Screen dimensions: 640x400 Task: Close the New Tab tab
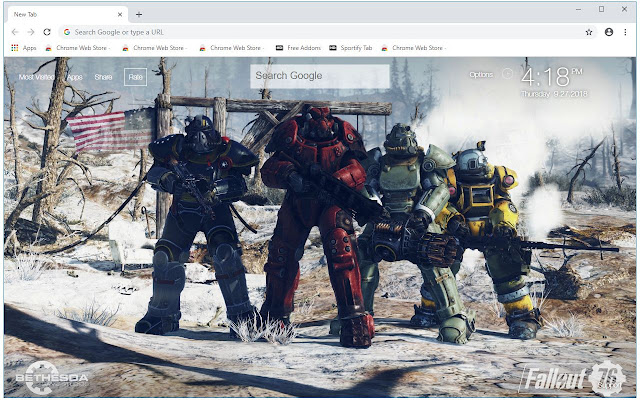point(120,14)
